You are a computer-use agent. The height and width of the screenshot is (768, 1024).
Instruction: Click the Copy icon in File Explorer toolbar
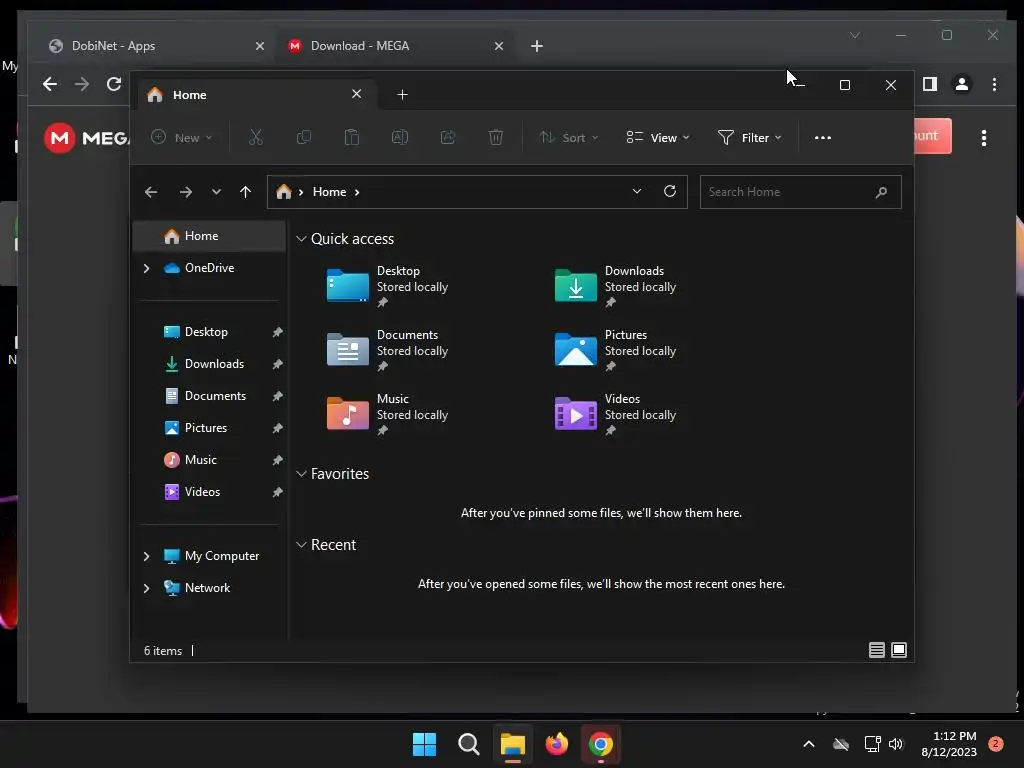304,137
